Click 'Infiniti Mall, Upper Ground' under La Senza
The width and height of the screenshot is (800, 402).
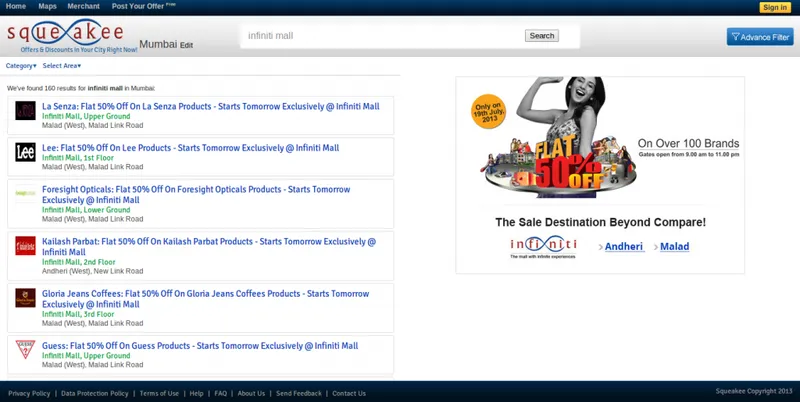[86, 116]
